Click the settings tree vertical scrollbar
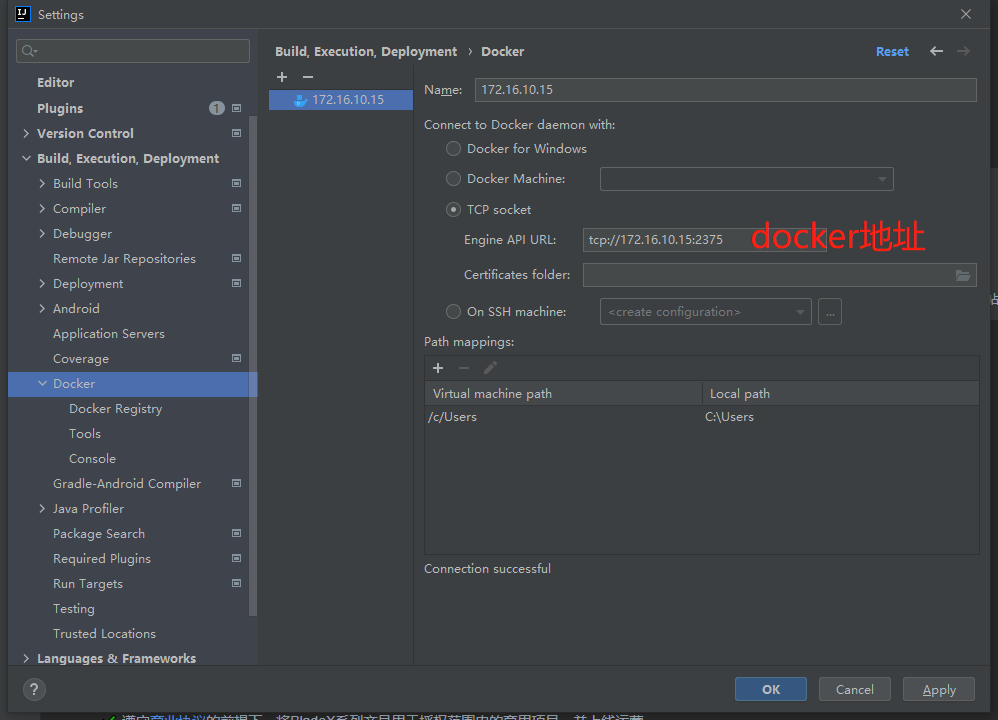 (253, 366)
